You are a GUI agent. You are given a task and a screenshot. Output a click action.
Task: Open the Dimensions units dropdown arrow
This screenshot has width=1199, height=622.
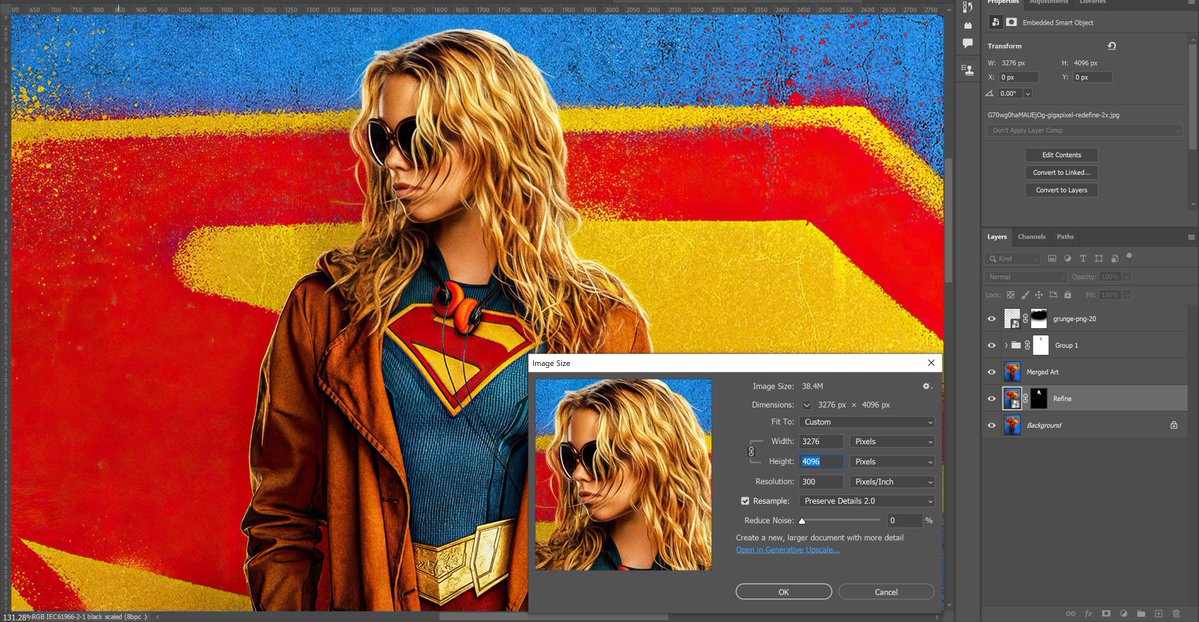click(x=807, y=405)
